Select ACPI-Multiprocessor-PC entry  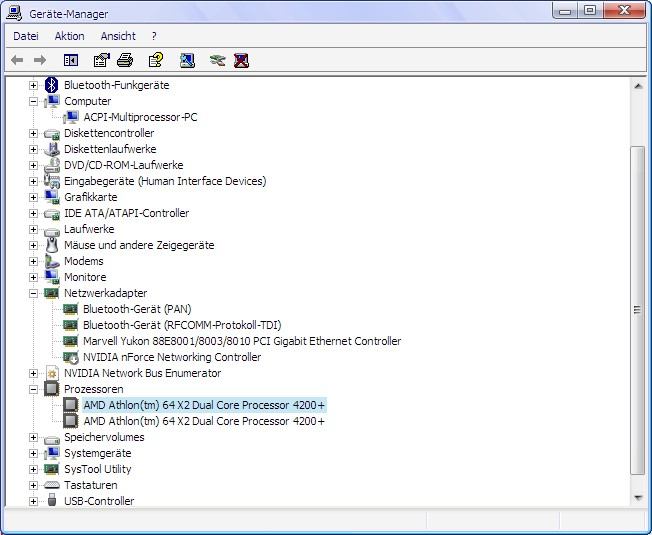coord(140,117)
